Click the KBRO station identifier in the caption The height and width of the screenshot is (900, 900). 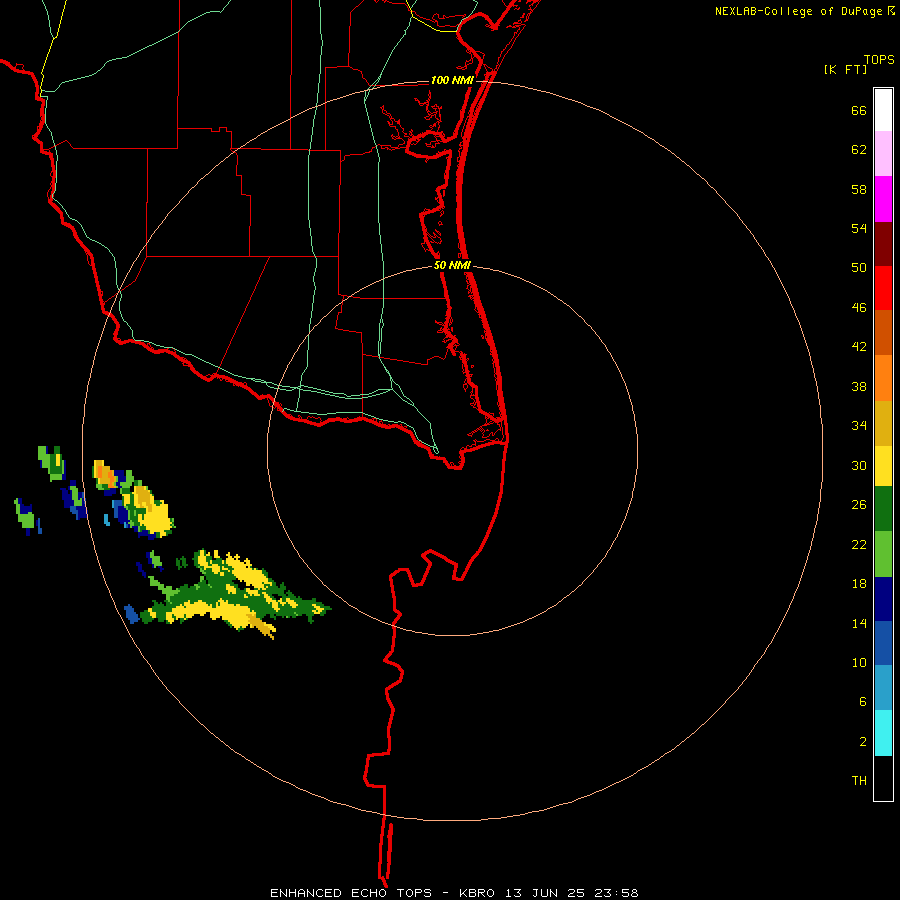click(478, 893)
